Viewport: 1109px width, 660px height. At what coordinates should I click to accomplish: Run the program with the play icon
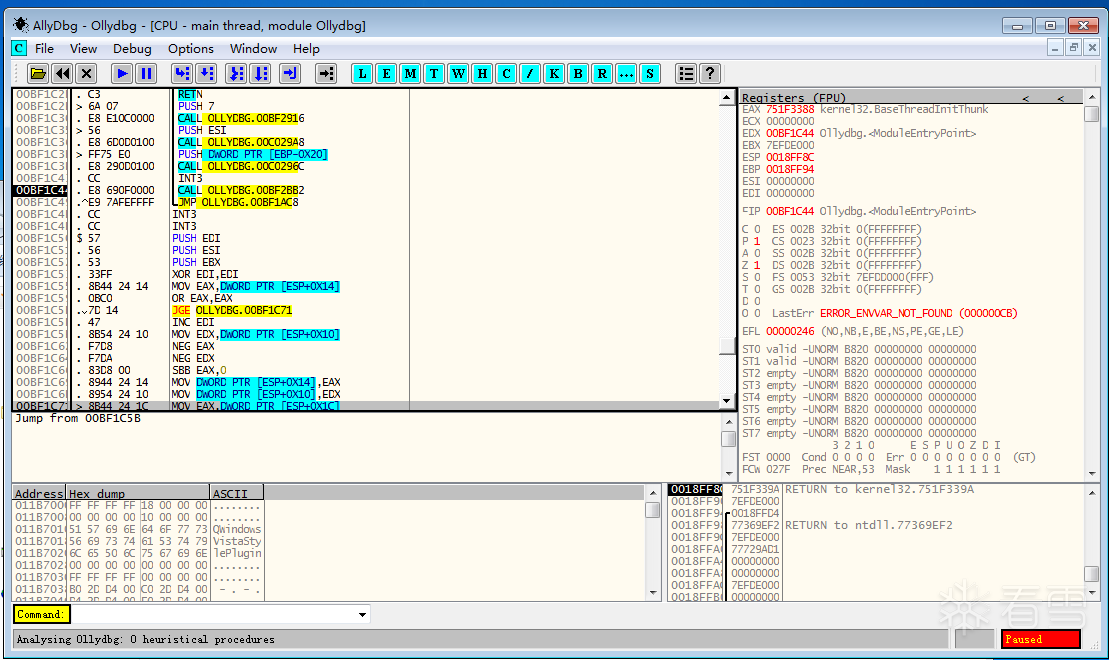[x=122, y=74]
